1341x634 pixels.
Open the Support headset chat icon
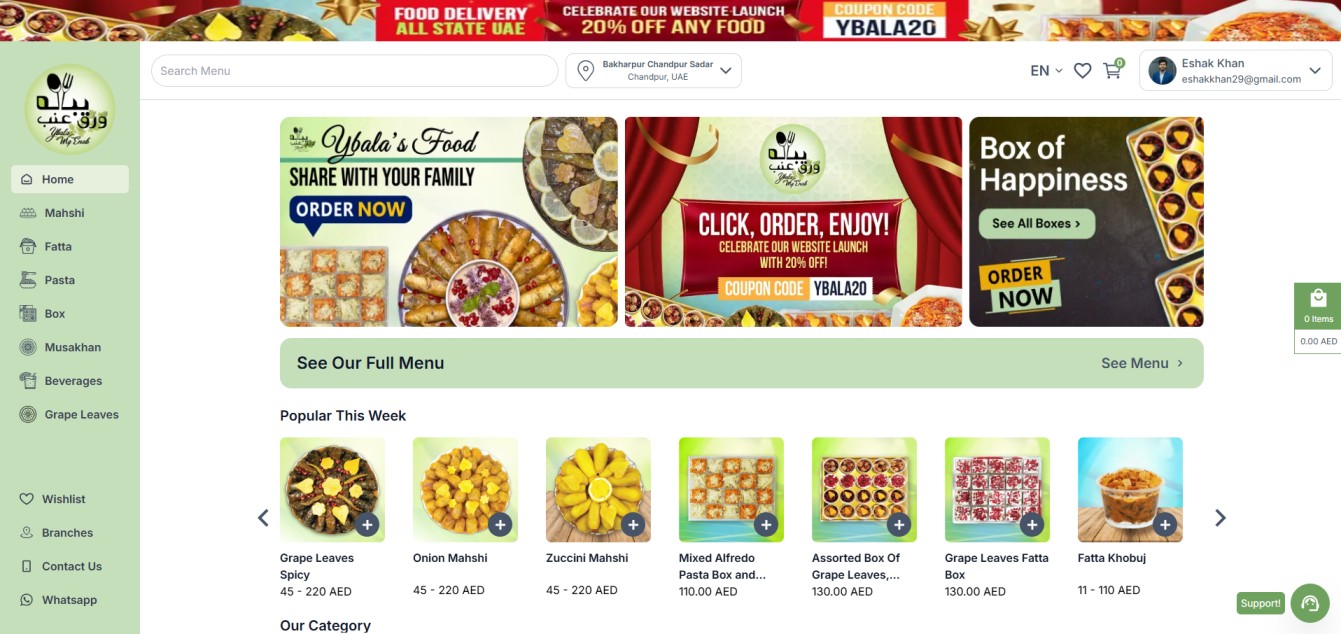pos(1309,603)
